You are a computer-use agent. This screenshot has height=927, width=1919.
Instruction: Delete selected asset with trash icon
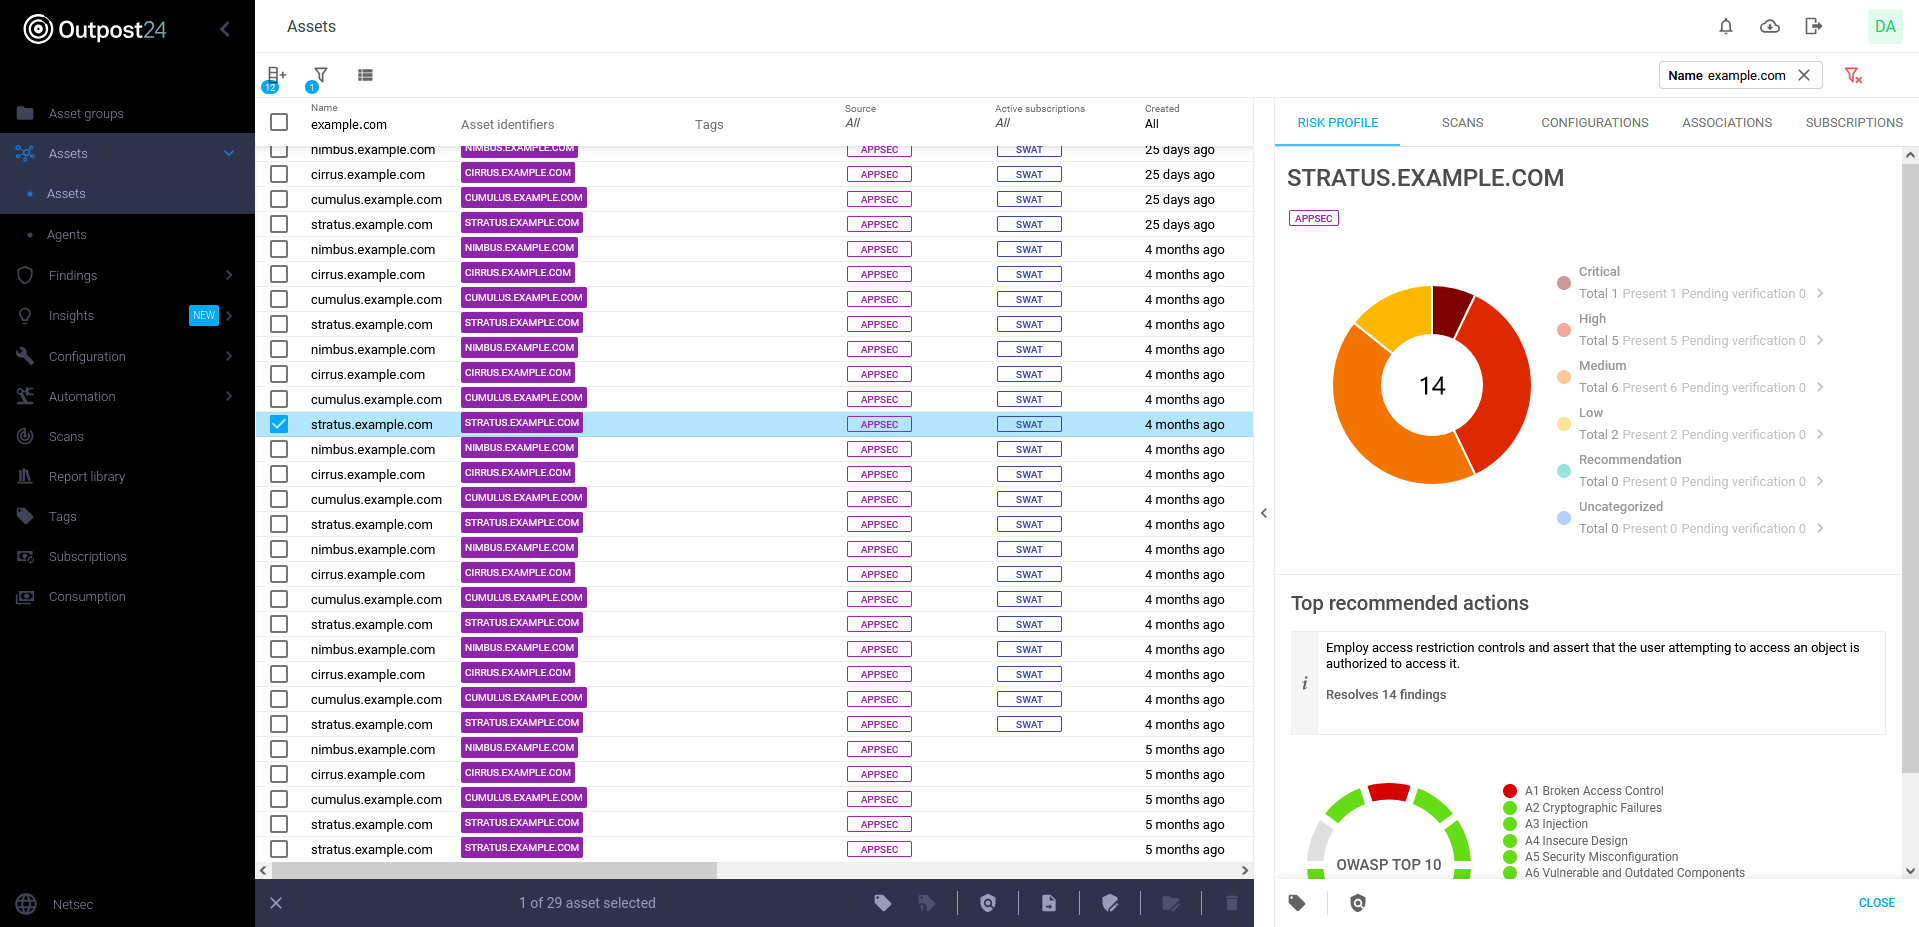pos(1231,903)
